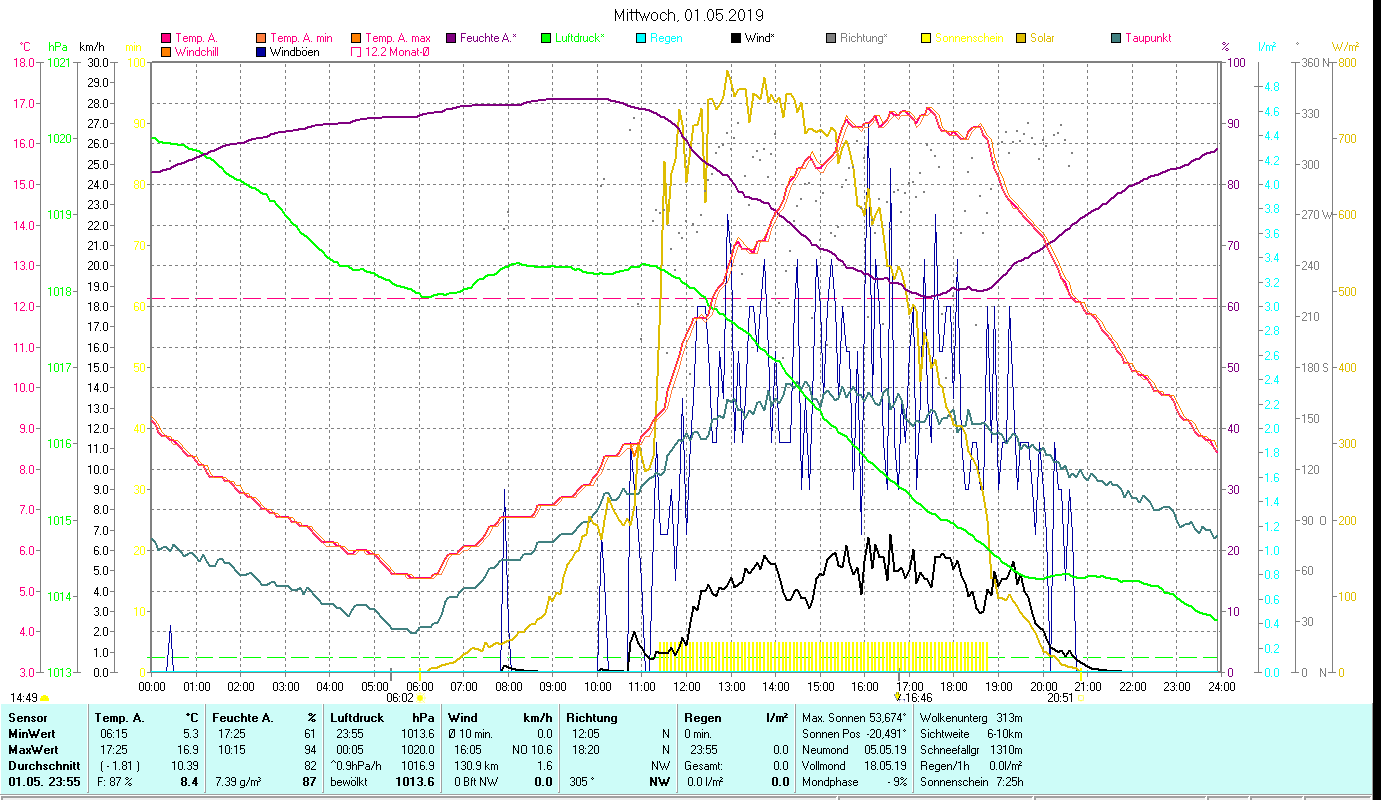Image resolution: width=1381 pixels, height=800 pixels.
Task: Click the orange Windchill legend swatch
Action: pyautogui.click(x=165, y=52)
